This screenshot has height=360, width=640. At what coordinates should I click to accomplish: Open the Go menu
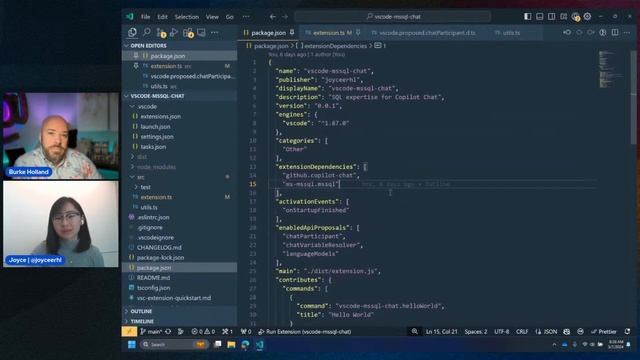click(x=230, y=17)
